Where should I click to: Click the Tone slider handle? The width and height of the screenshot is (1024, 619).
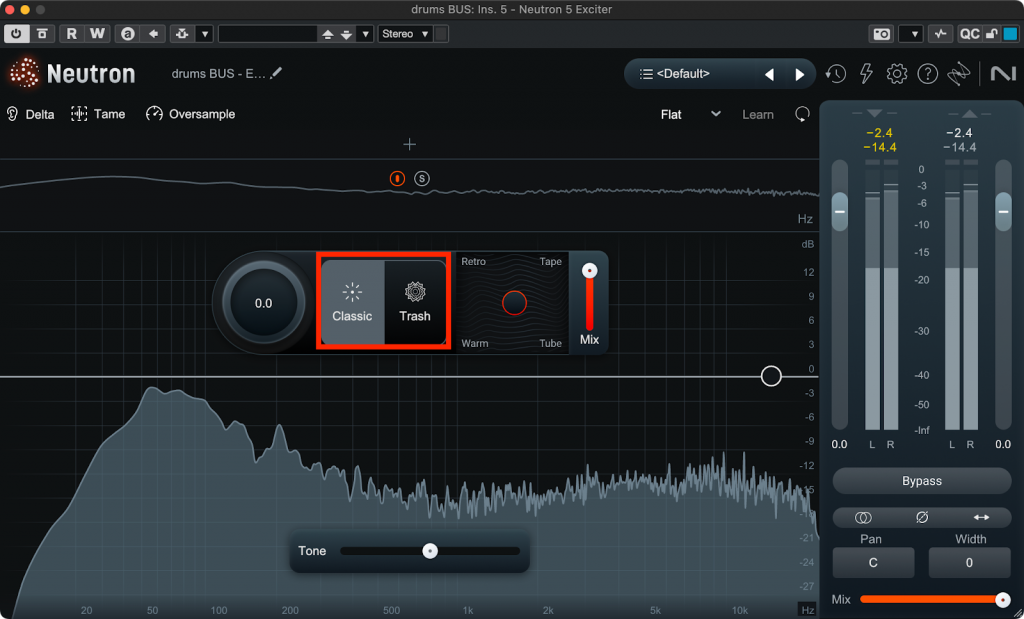[x=430, y=551]
